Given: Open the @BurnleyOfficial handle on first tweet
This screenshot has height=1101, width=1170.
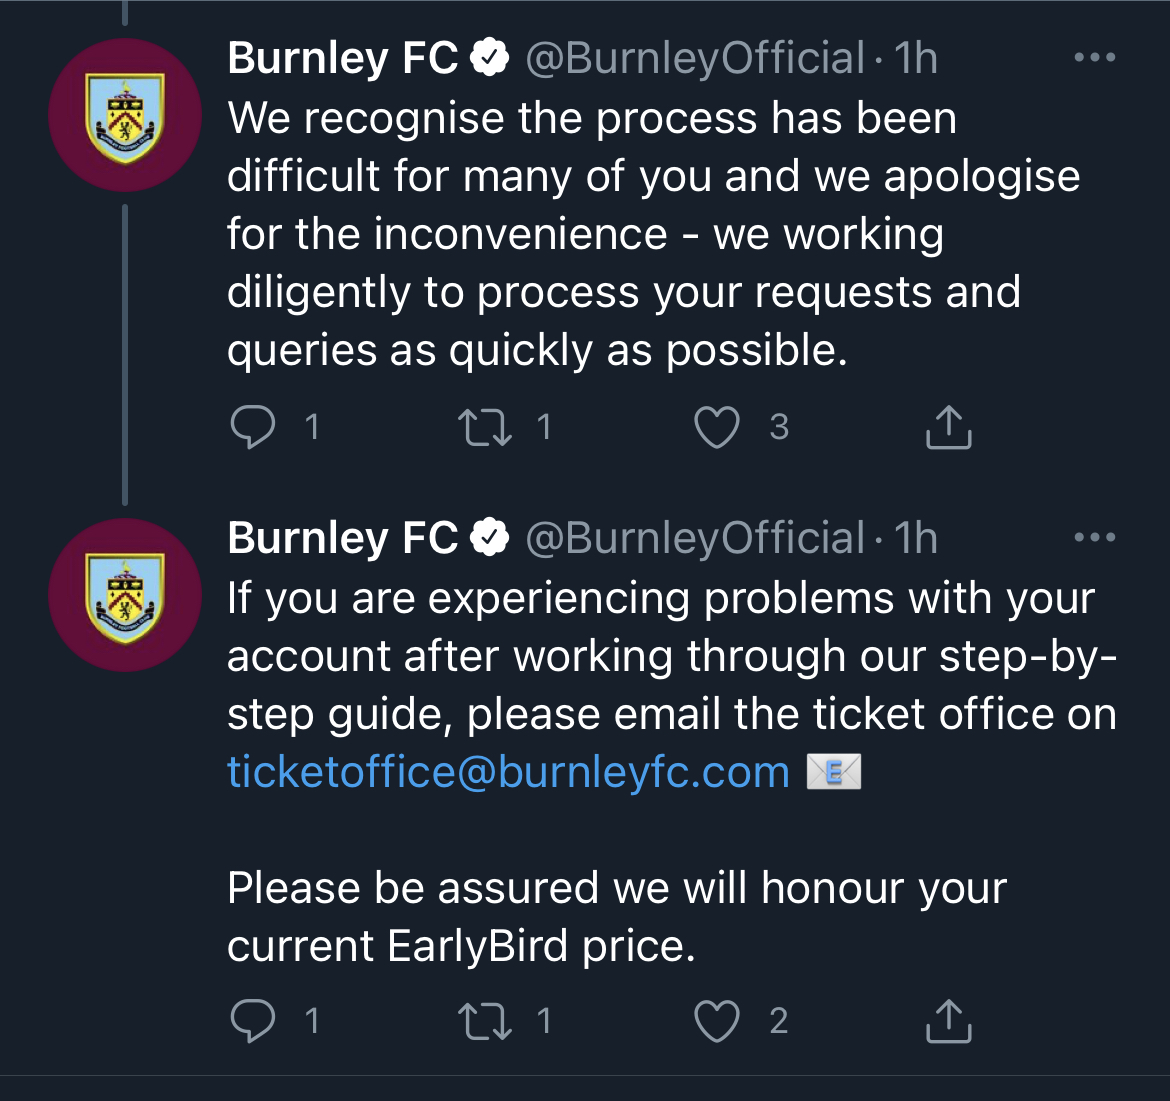Looking at the screenshot, I should 694,58.
